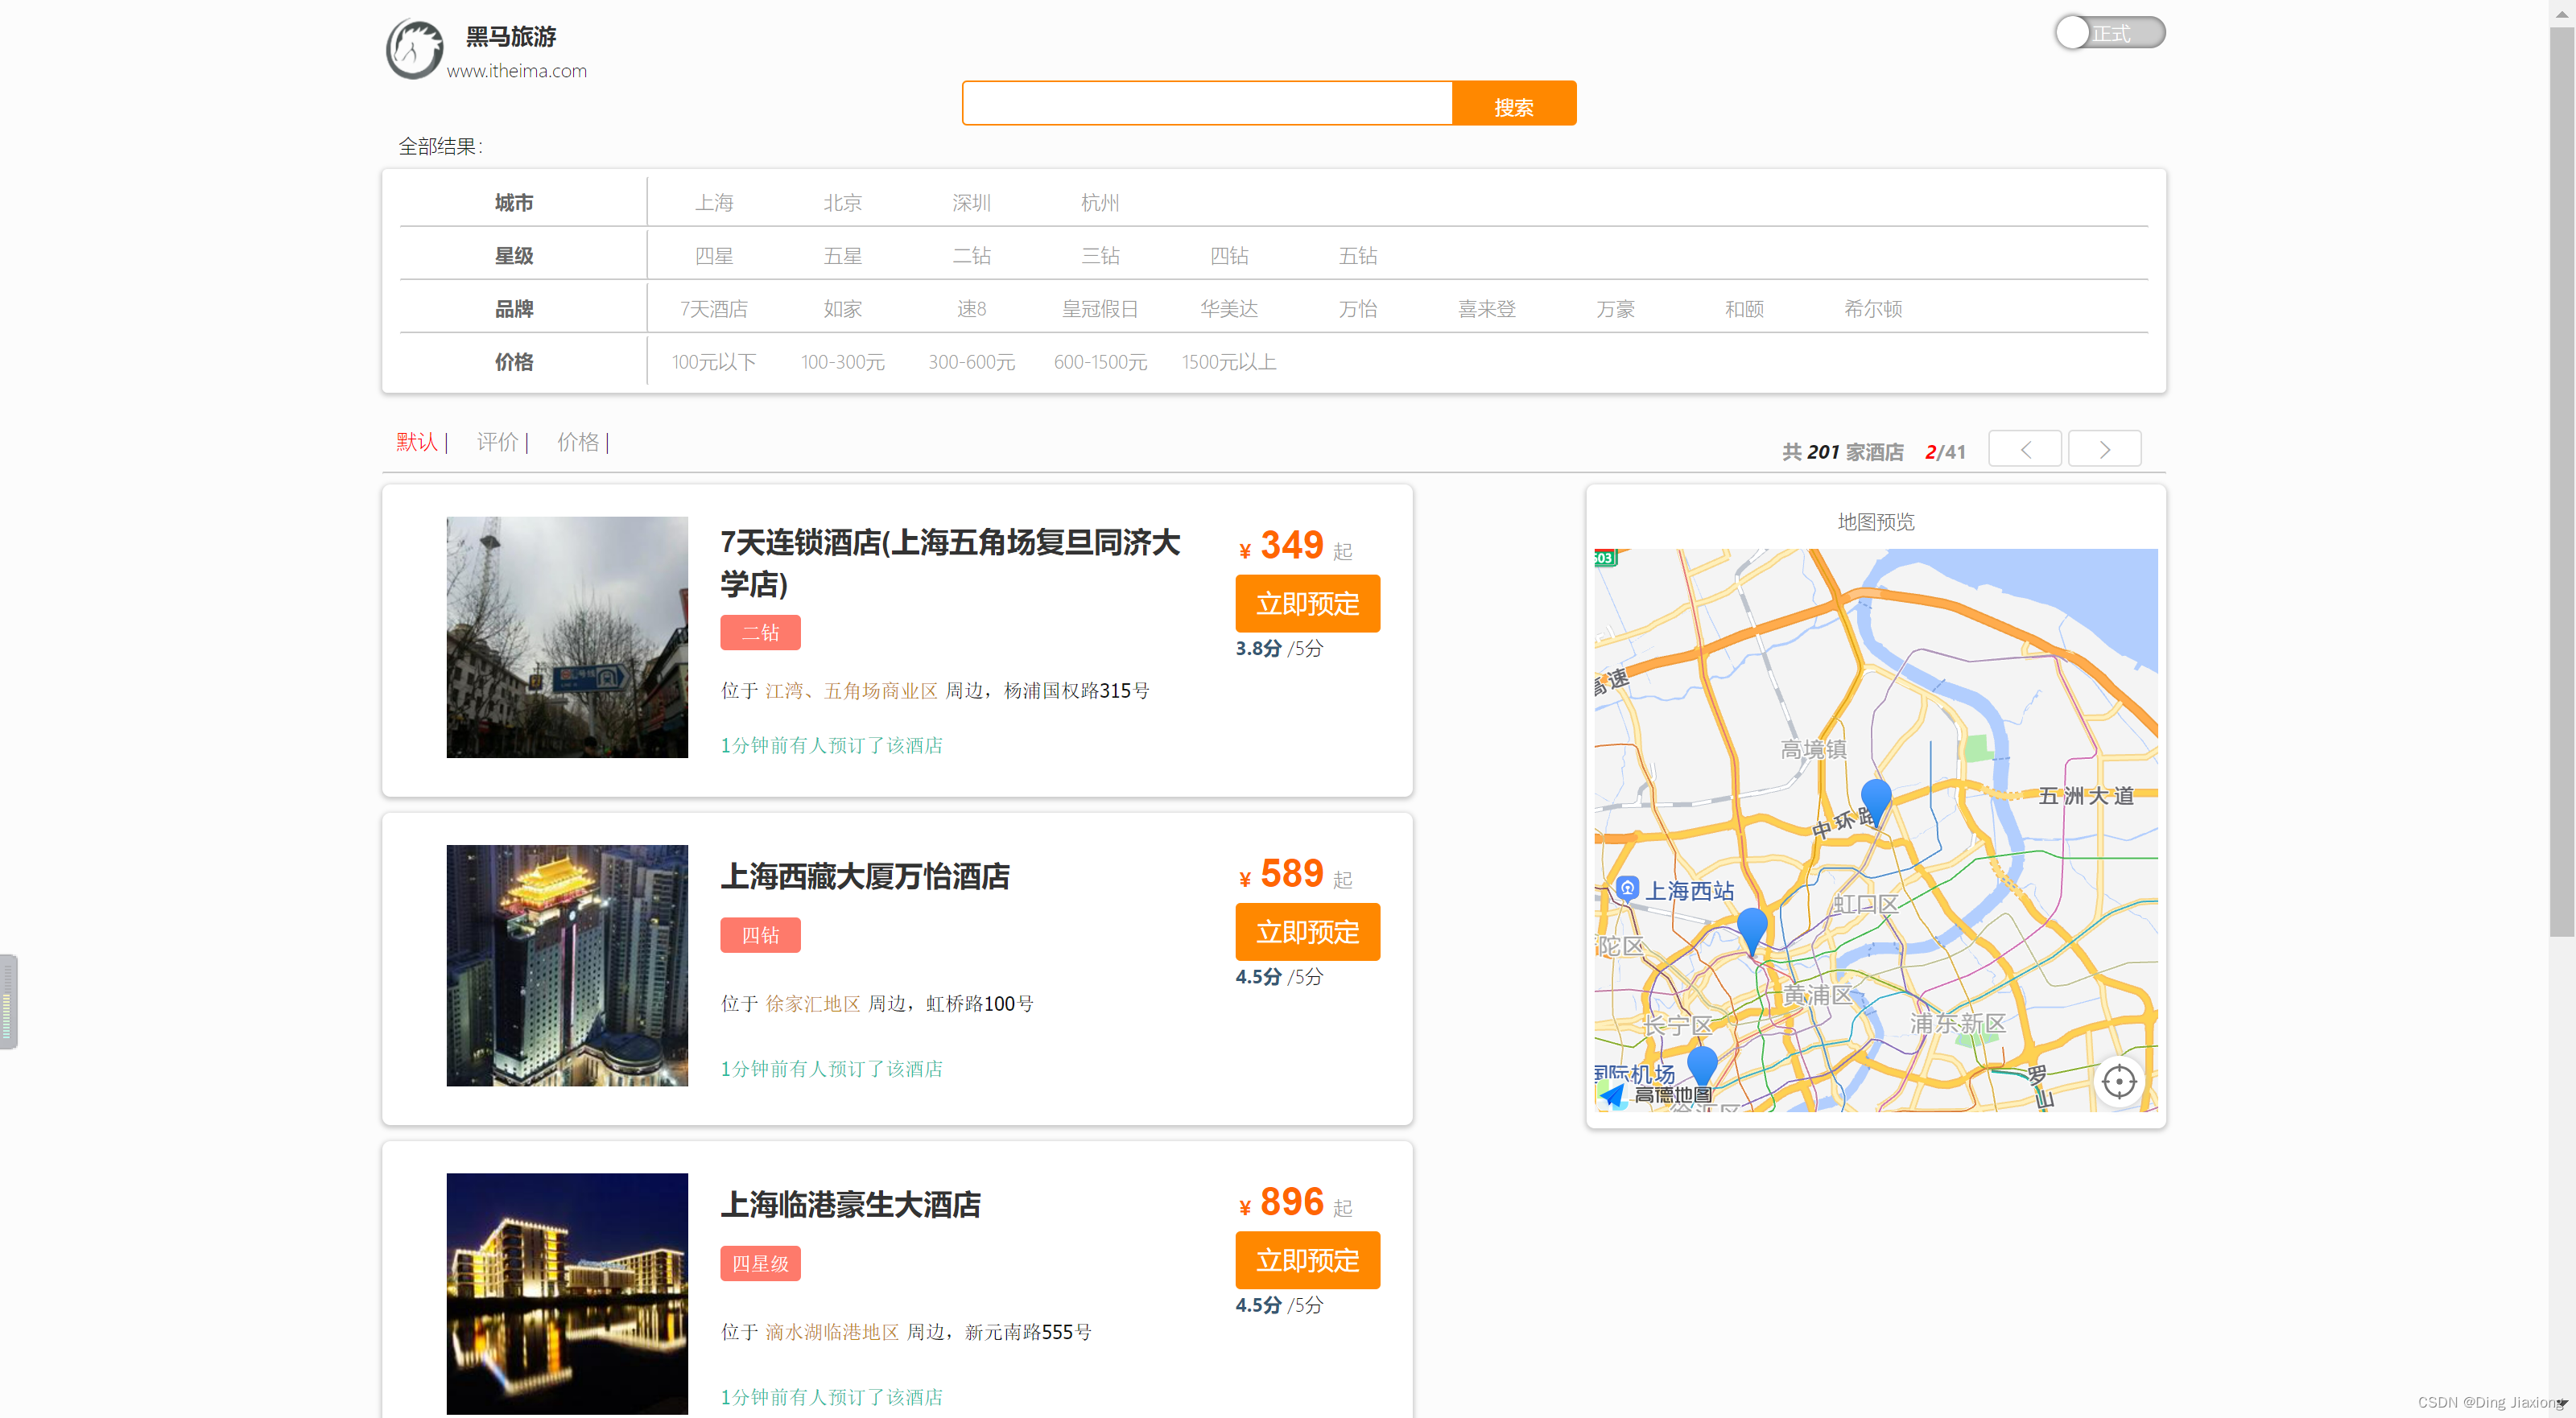Choose brand 和颐

tap(1745, 309)
